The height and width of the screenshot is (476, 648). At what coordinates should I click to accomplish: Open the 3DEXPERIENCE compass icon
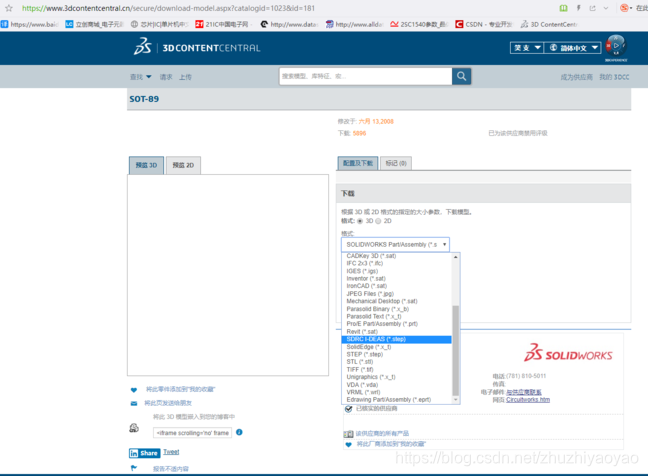pos(616,46)
